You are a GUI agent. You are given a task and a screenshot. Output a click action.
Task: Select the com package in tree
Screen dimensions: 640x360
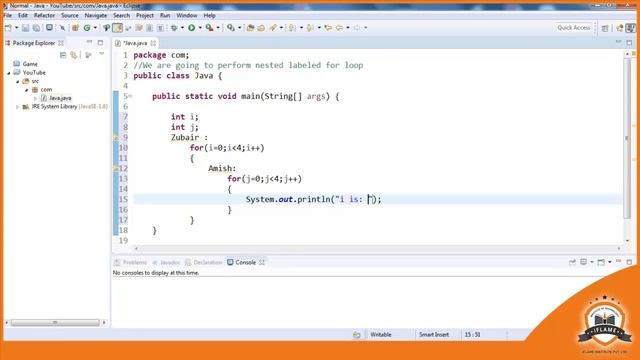click(x=42, y=90)
